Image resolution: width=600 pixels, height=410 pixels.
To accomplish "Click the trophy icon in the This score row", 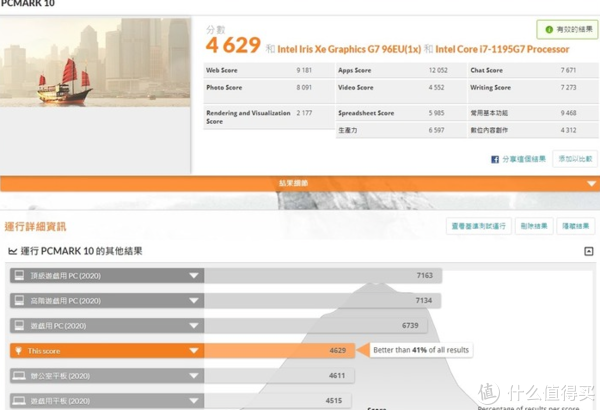I will (x=18, y=351).
